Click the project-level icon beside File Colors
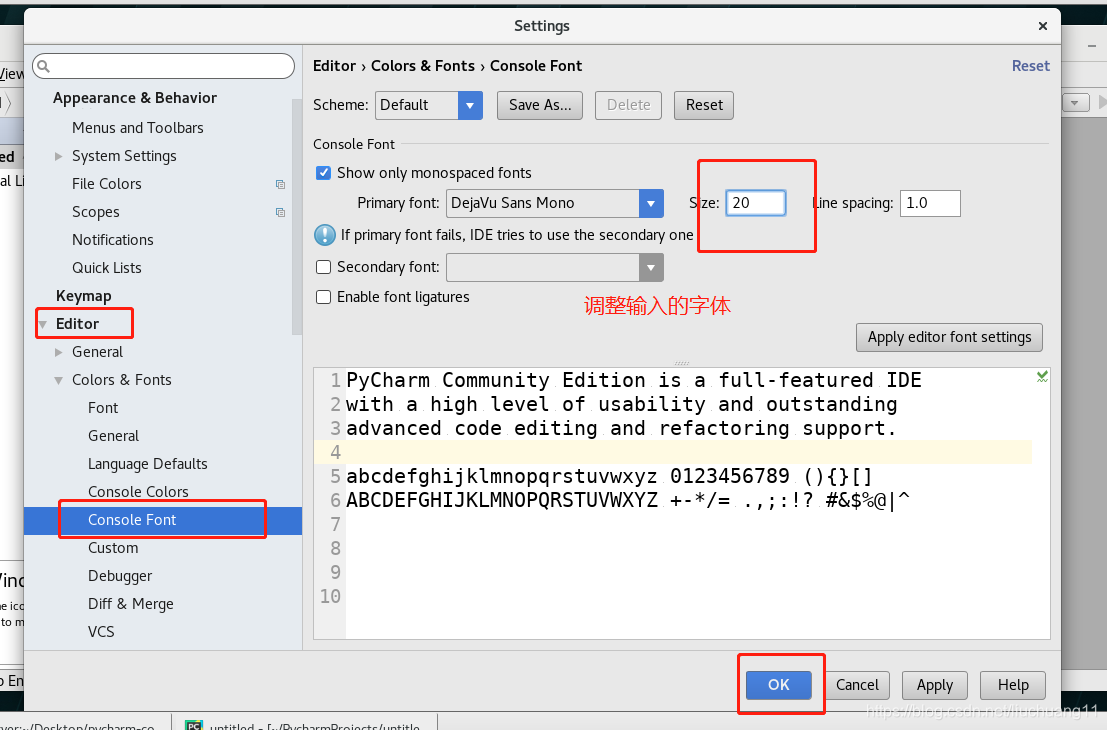The height and width of the screenshot is (730, 1107). [x=280, y=184]
